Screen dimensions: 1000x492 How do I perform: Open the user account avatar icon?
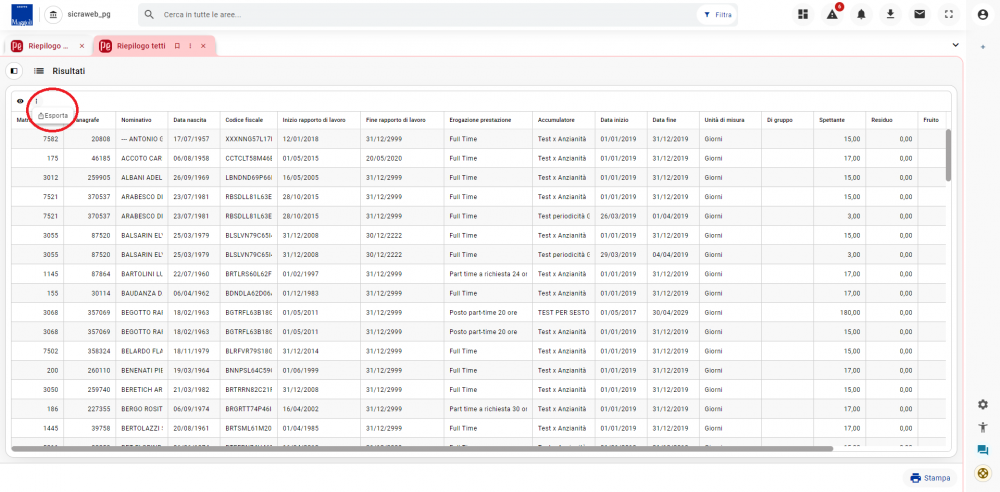coord(983,14)
